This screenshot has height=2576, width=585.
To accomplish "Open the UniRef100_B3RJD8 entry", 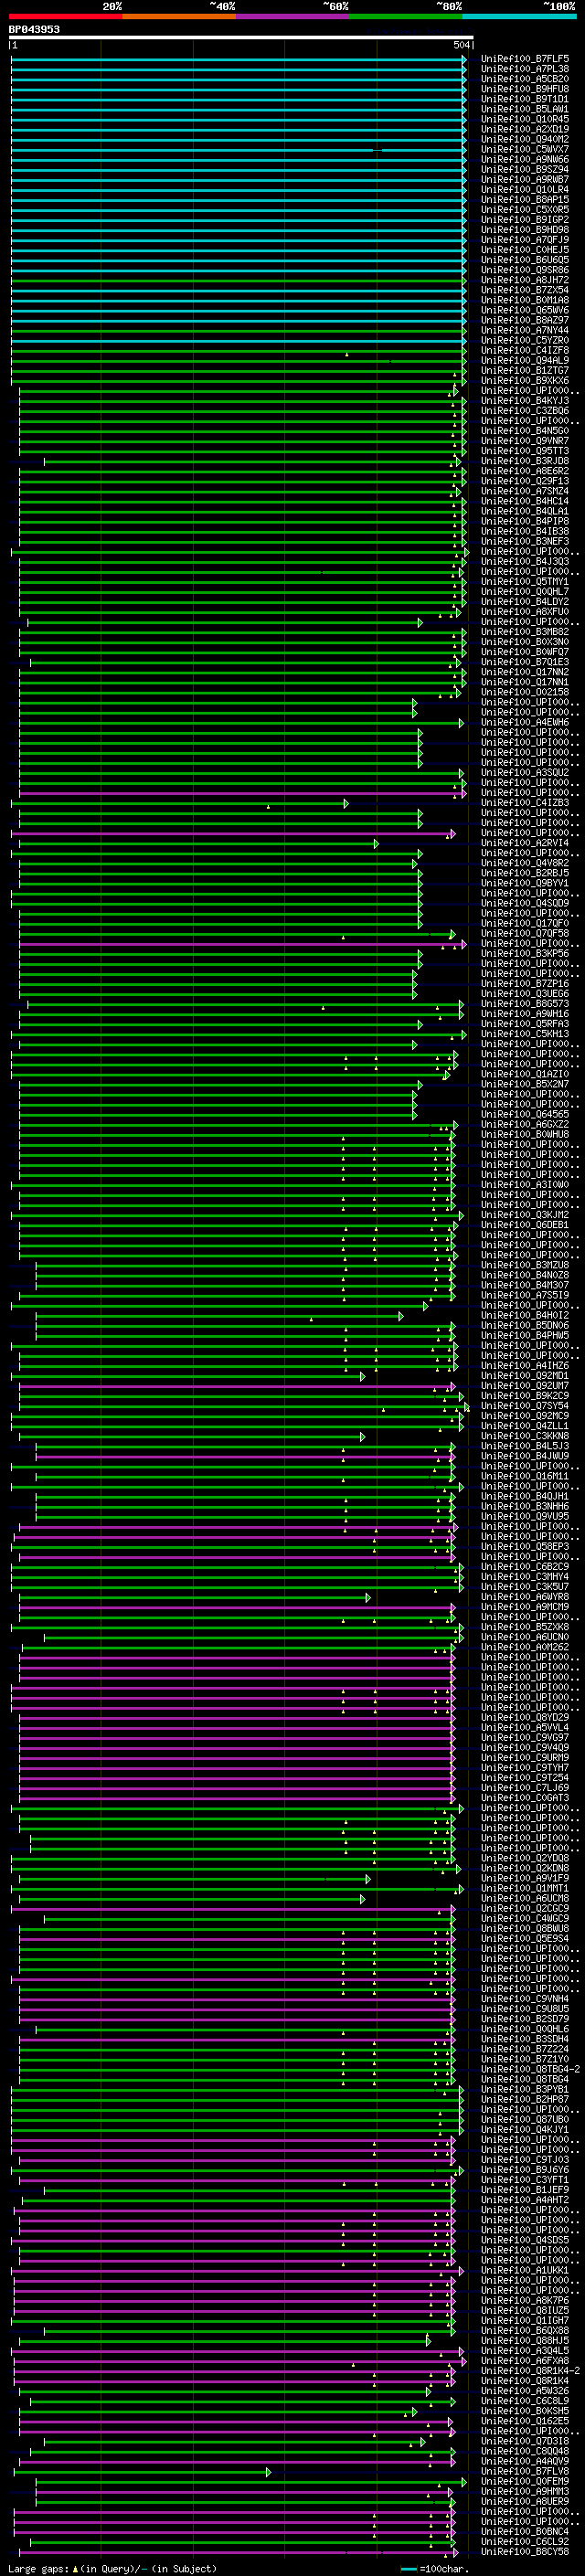I will tap(525, 461).
